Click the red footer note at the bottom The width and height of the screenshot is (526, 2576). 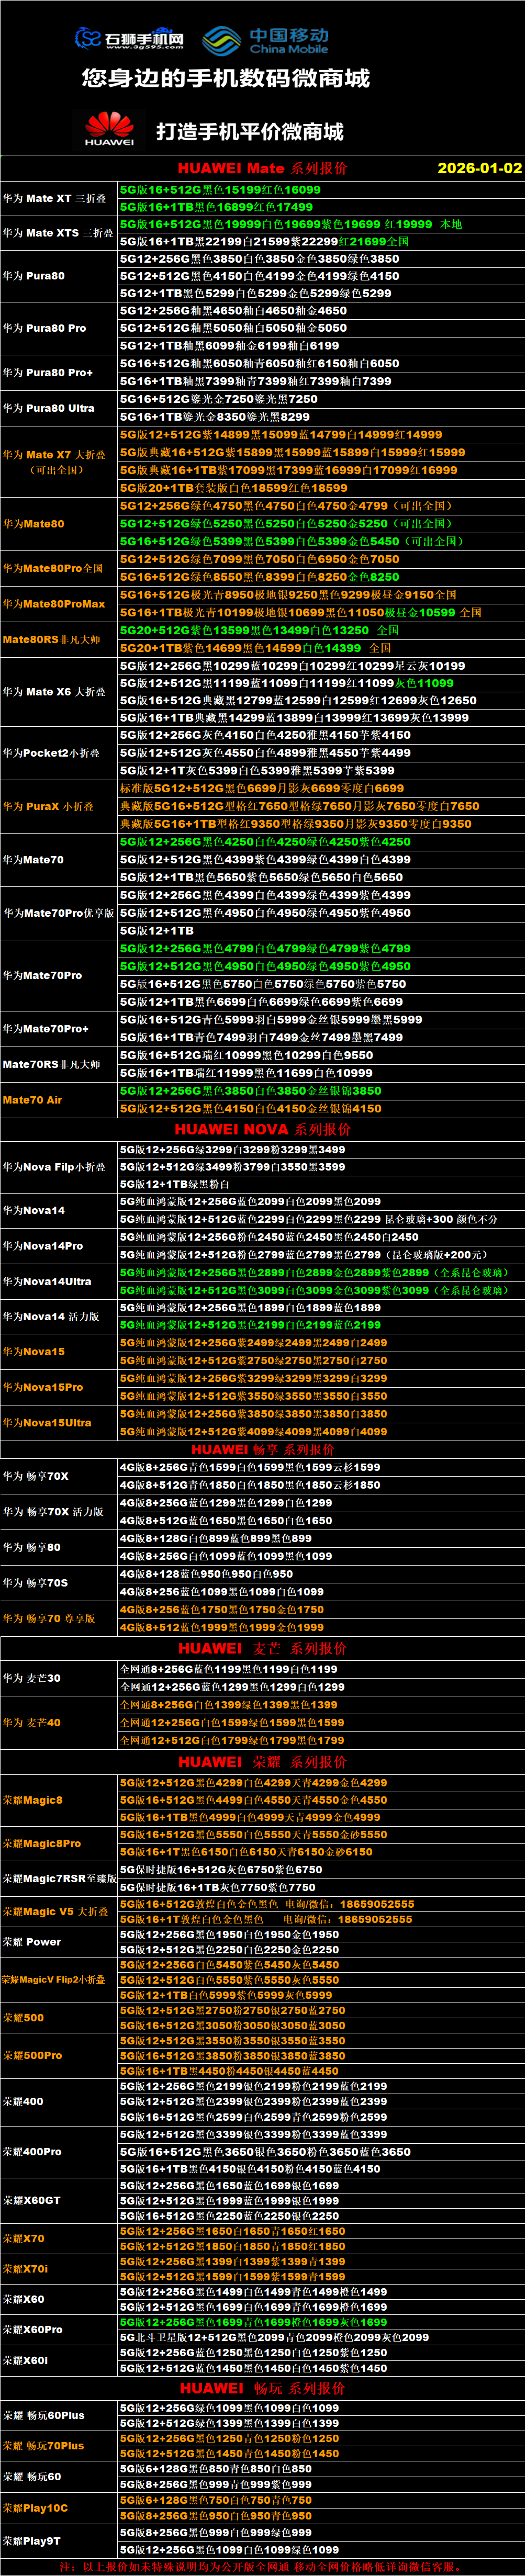(x=262, y=2566)
